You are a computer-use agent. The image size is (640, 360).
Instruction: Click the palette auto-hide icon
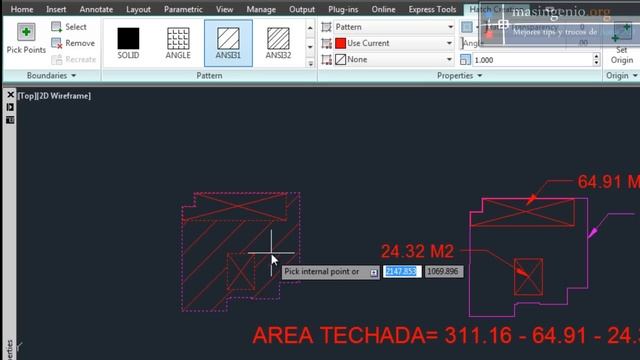(x=10, y=107)
